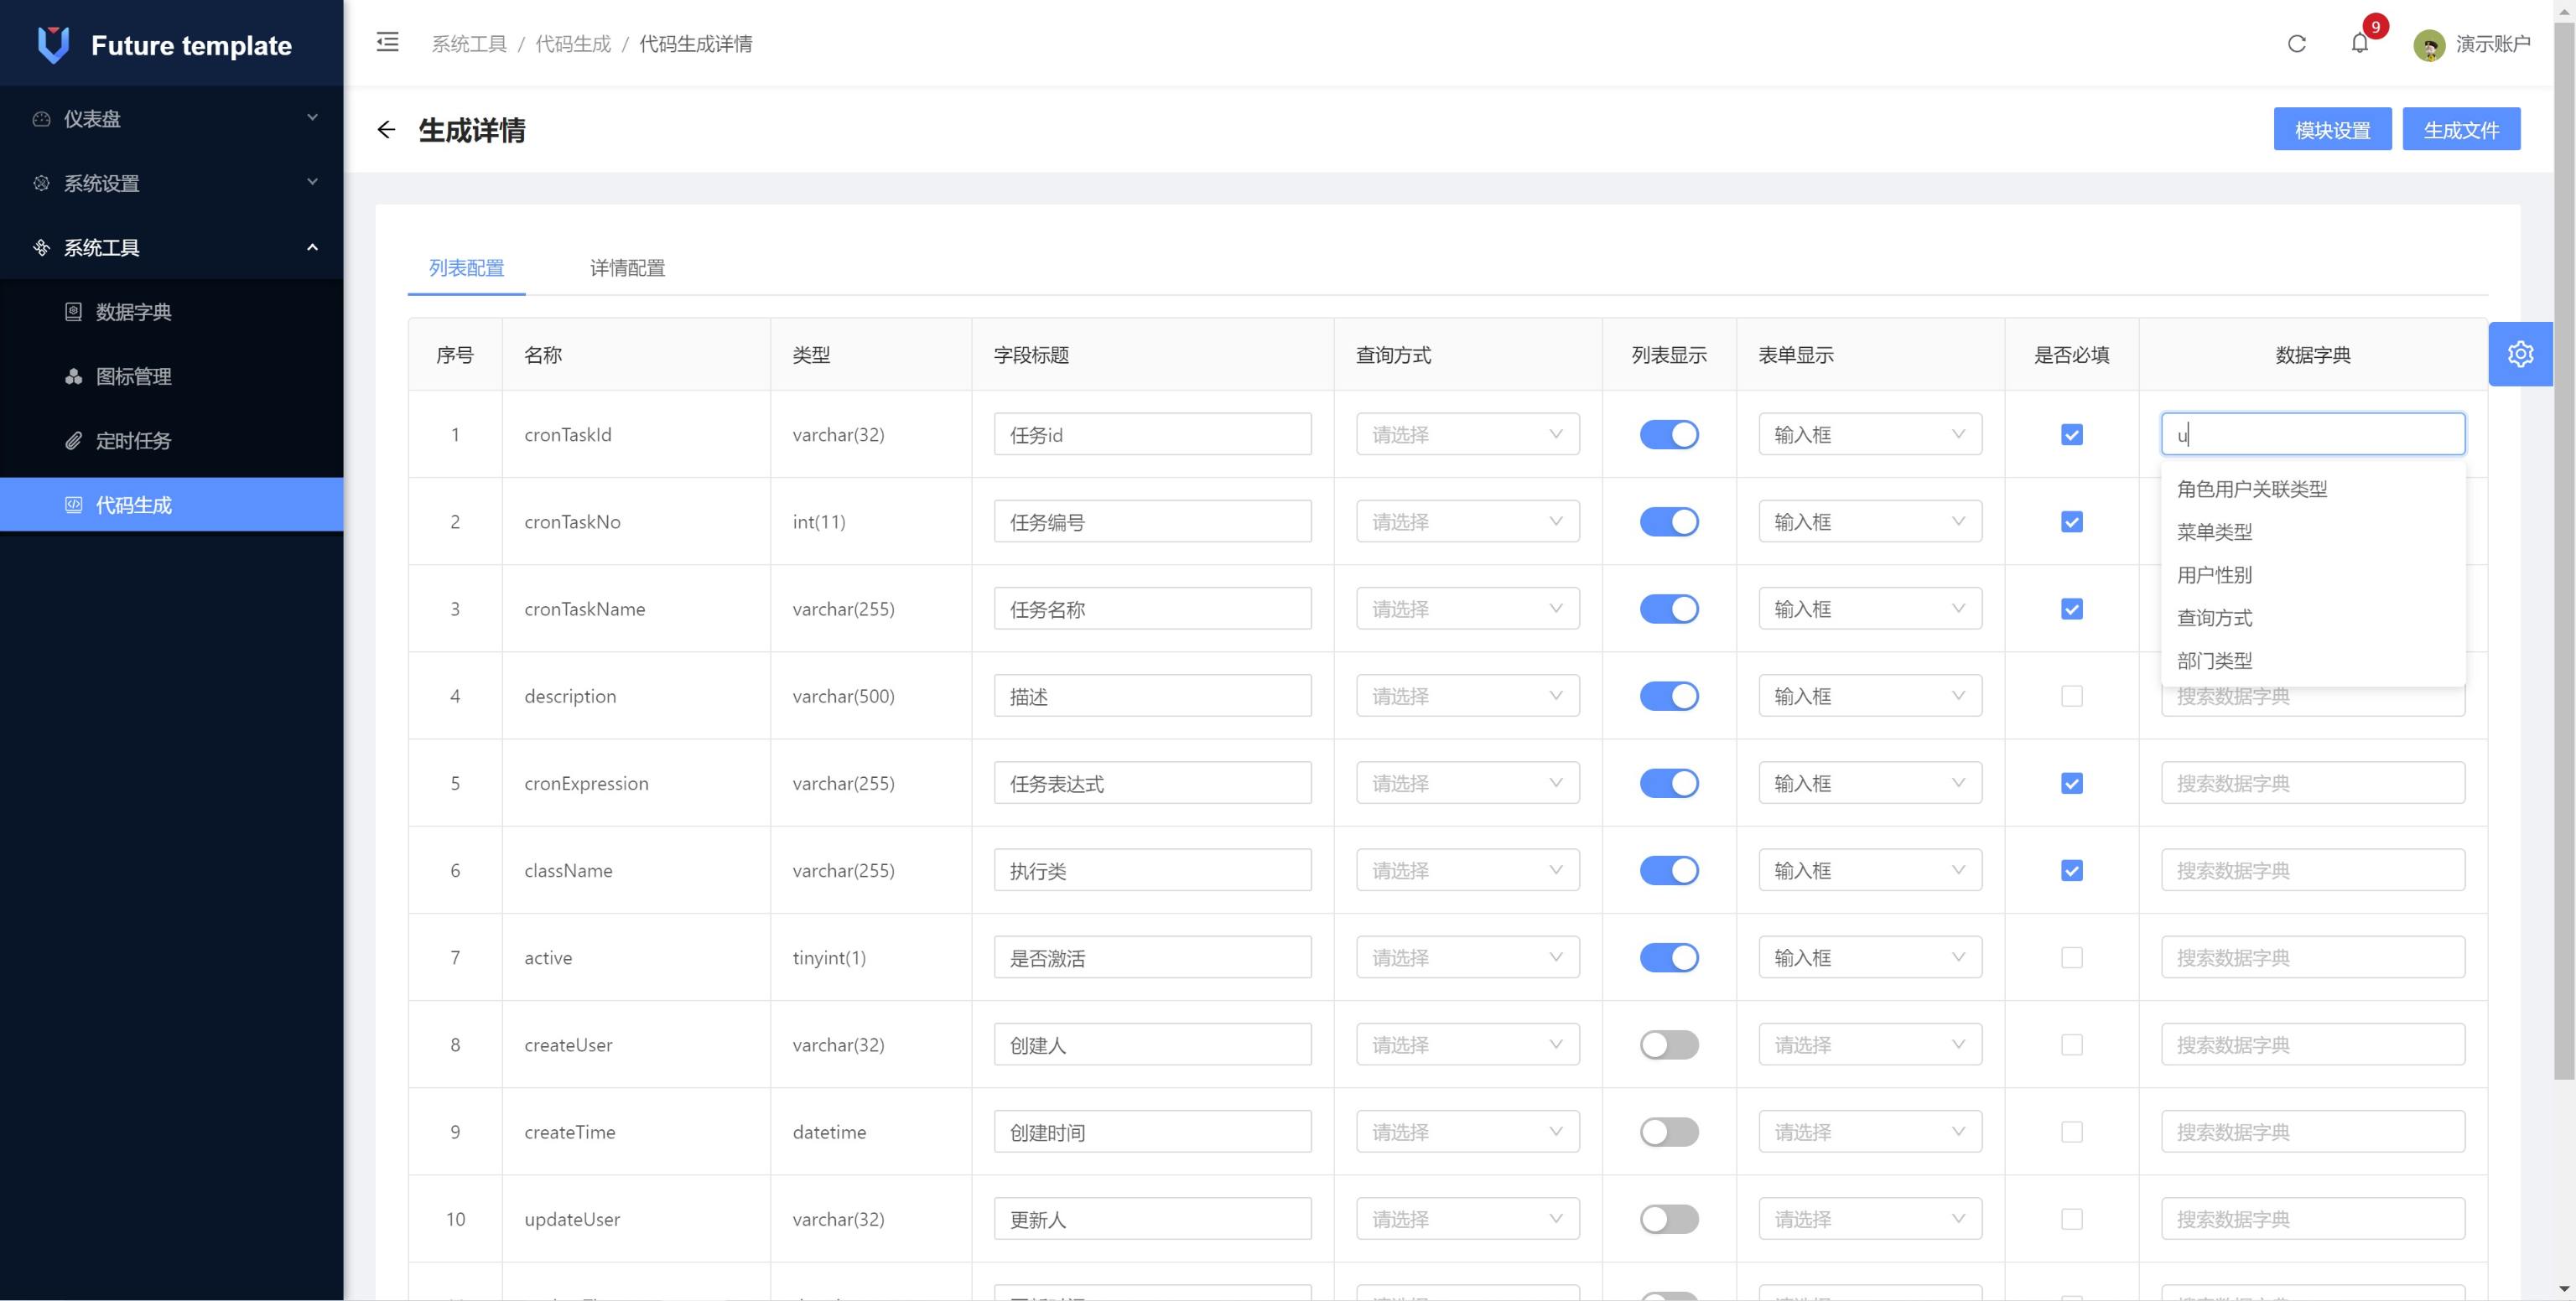Click 数据字典 search box for className
2576x1301 pixels.
tap(2312, 870)
